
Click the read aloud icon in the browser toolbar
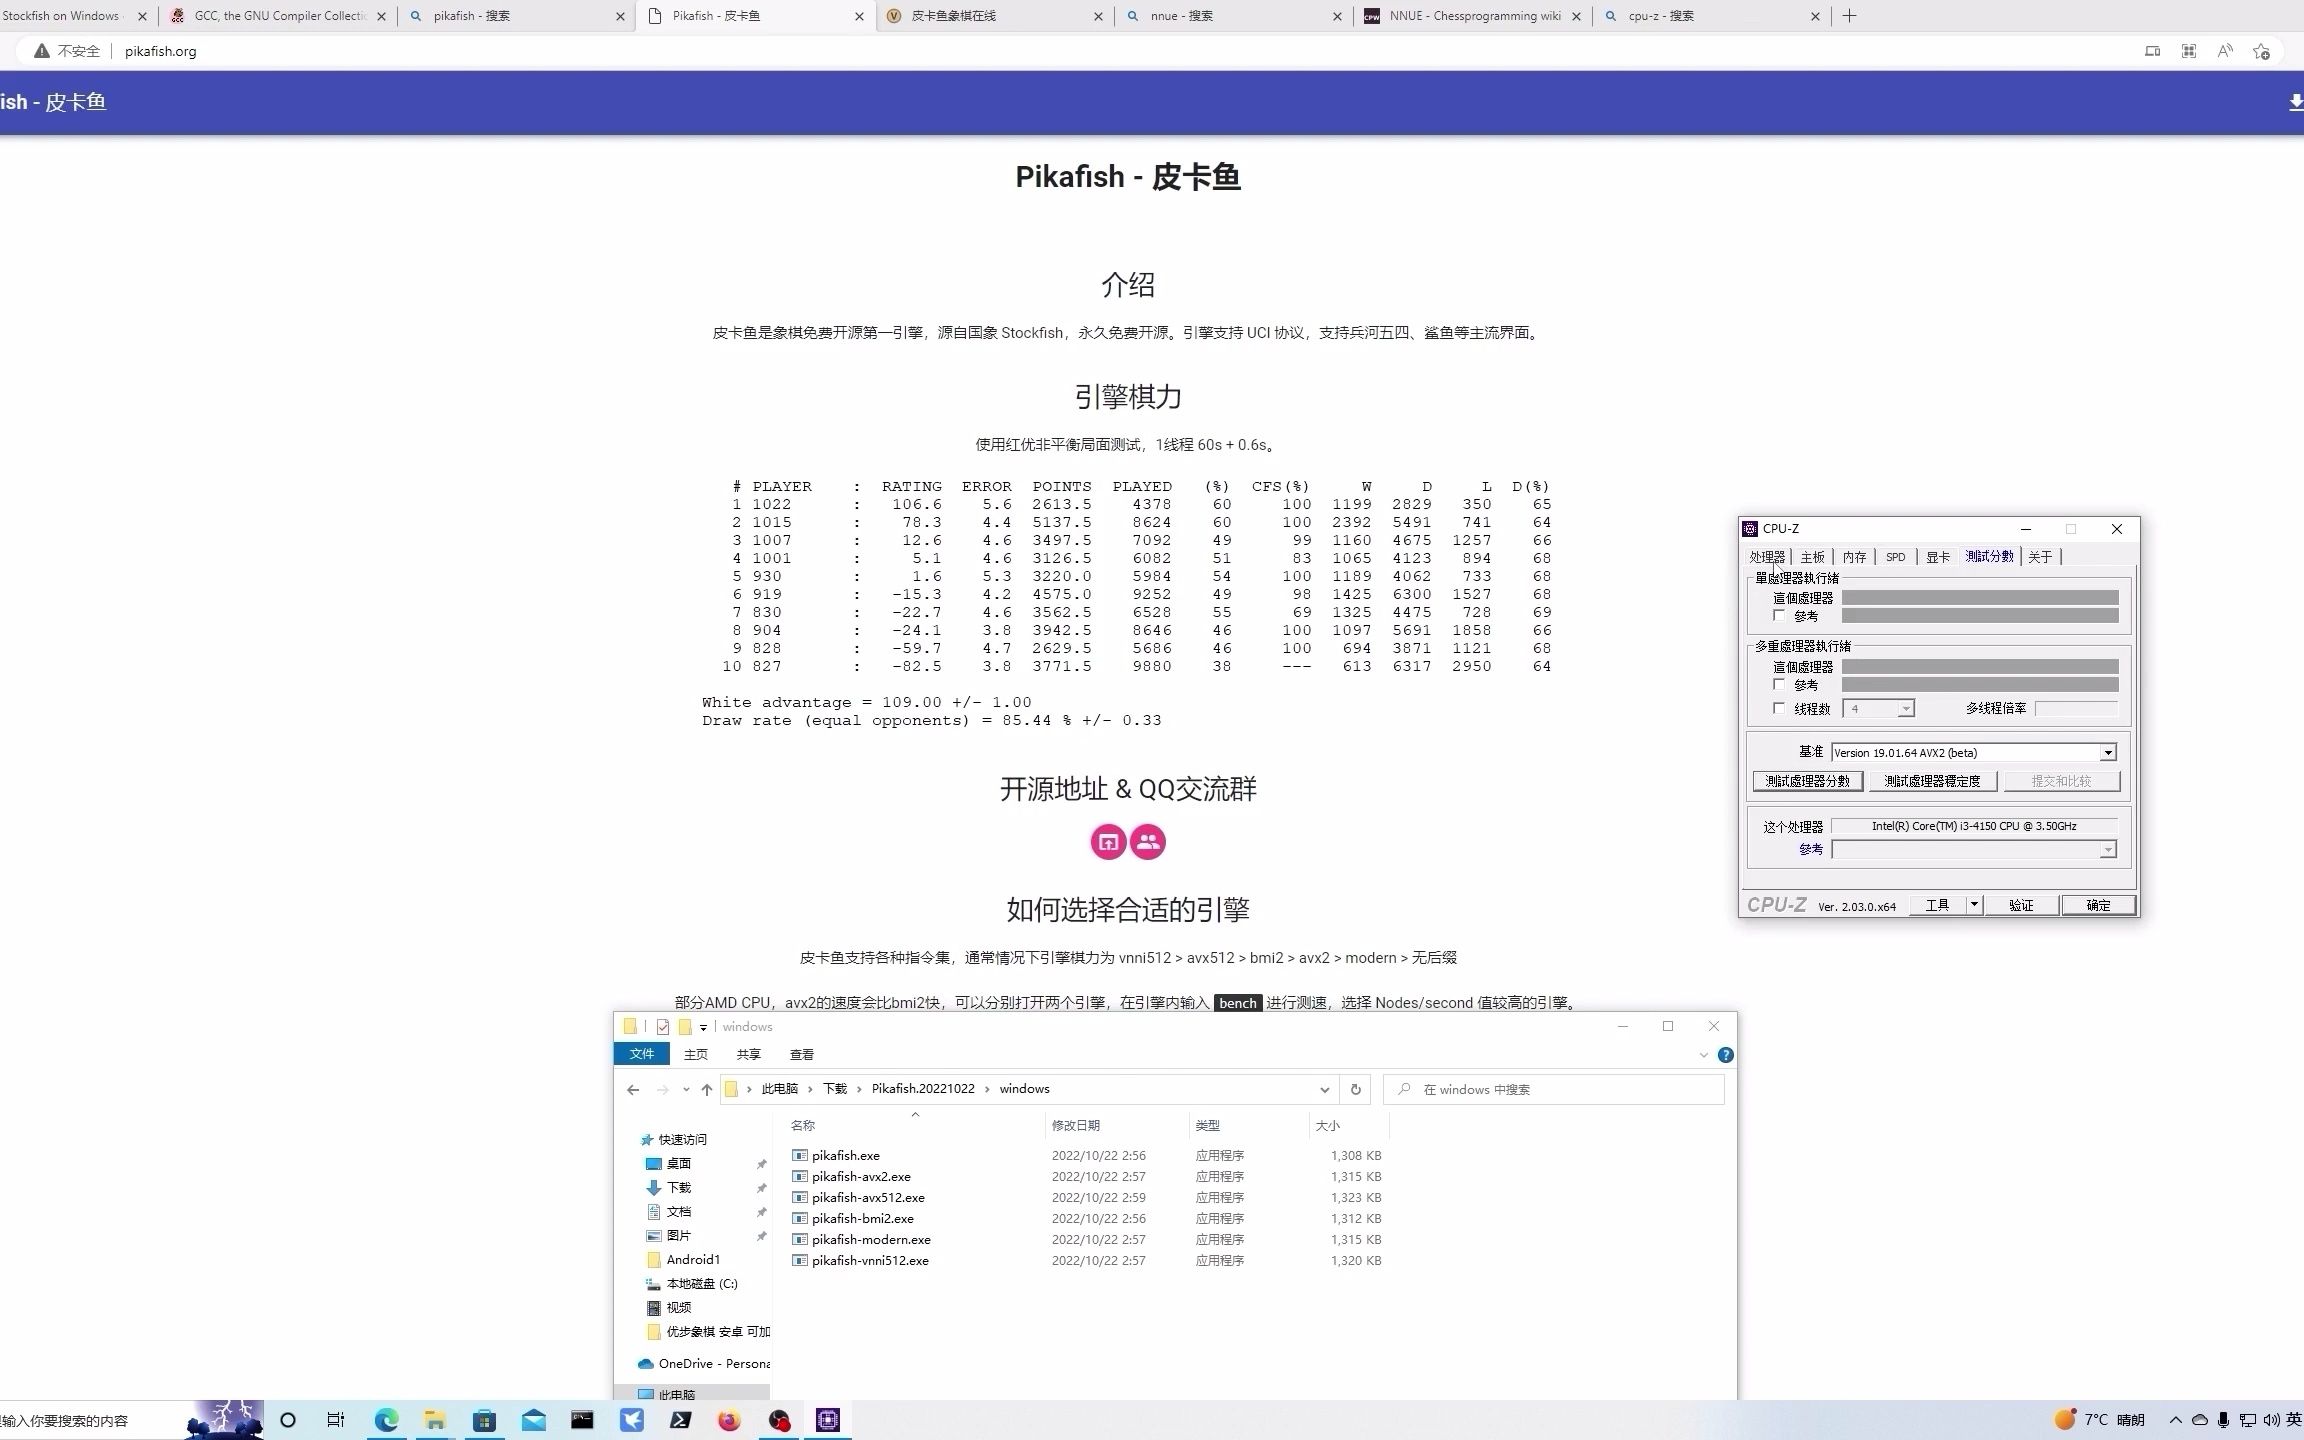point(2224,50)
